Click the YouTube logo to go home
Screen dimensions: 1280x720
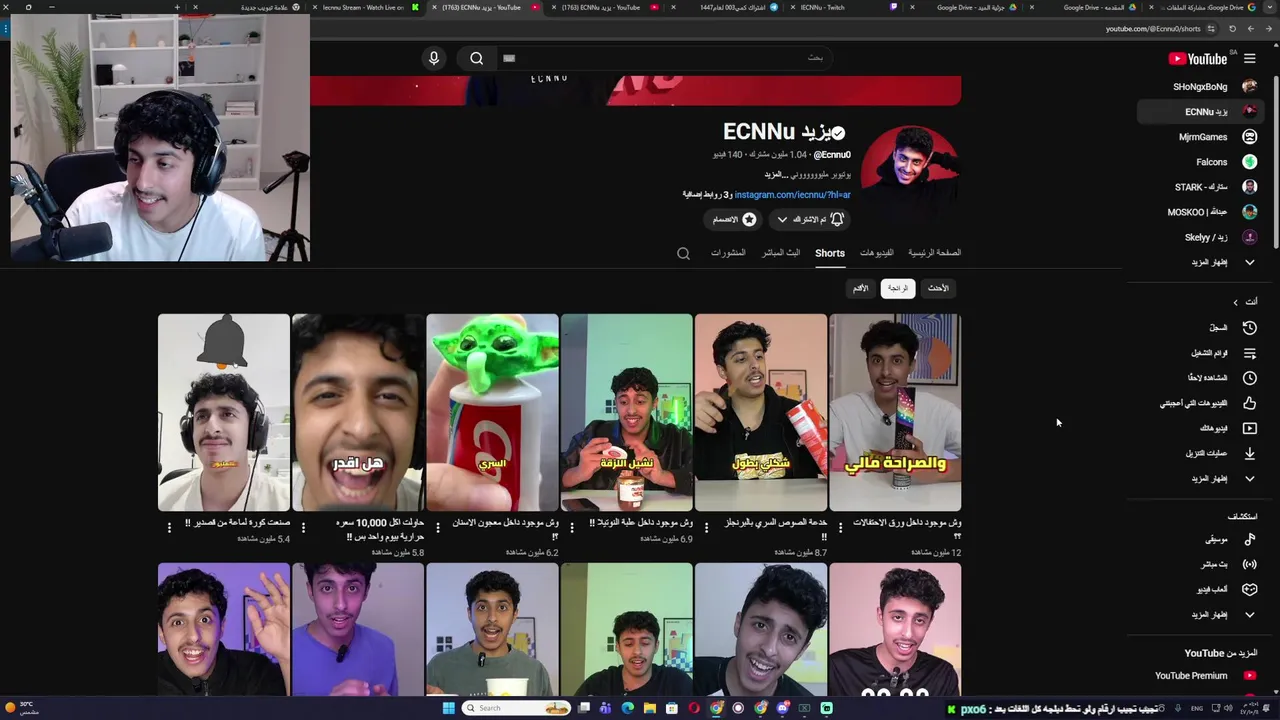(1198, 59)
